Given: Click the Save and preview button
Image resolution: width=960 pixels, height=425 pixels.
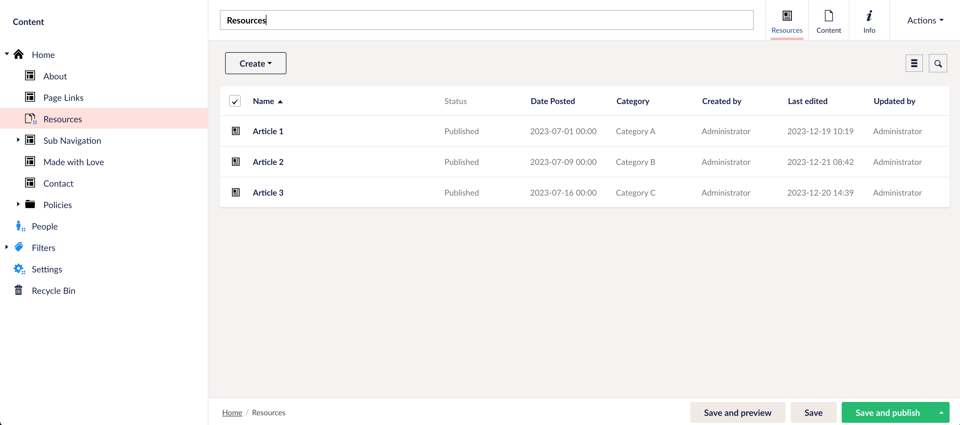Looking at the screenshot, I should pyautogui.click(x=737, y=412).
